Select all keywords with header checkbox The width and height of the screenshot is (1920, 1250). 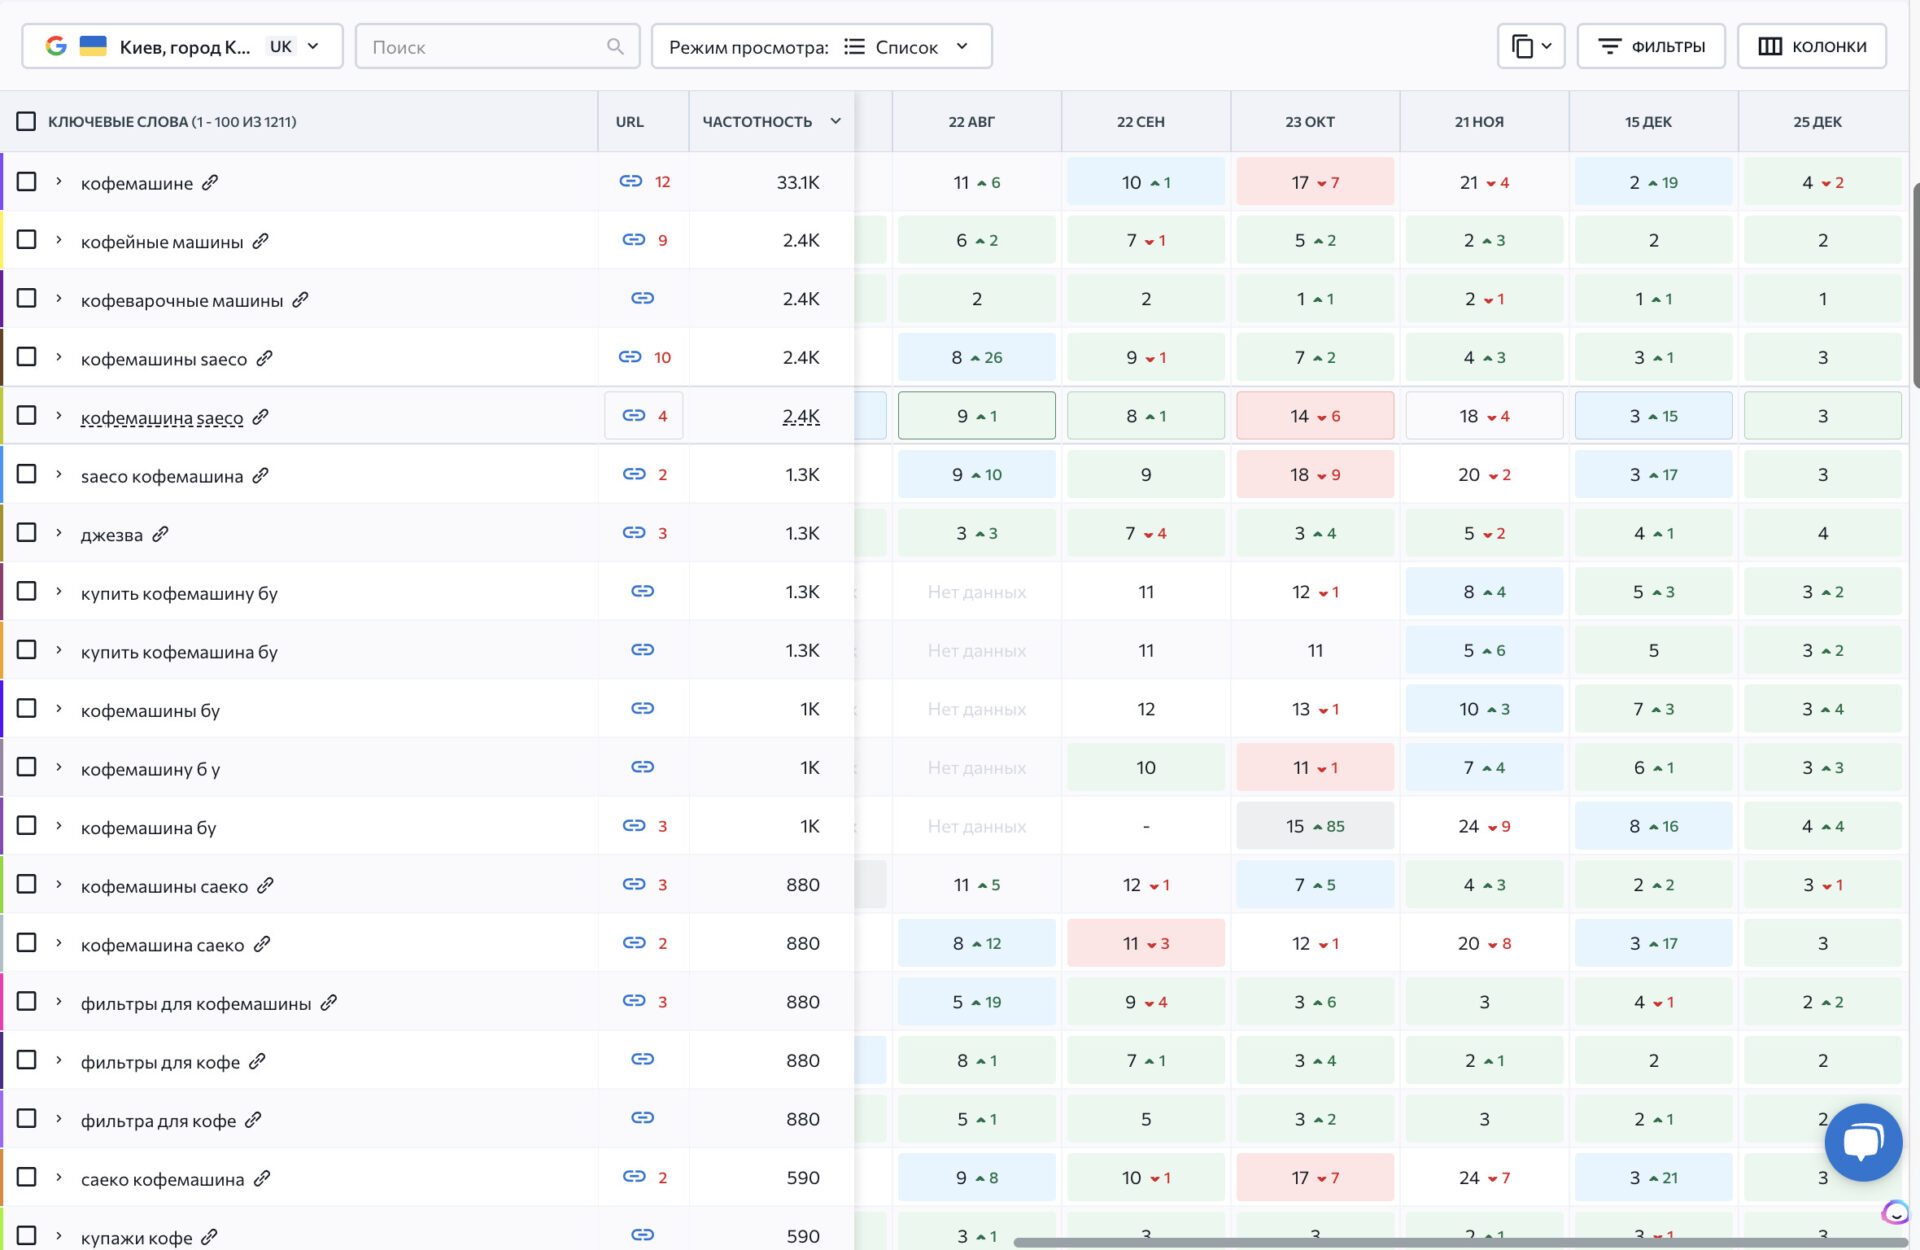point(26,121)
